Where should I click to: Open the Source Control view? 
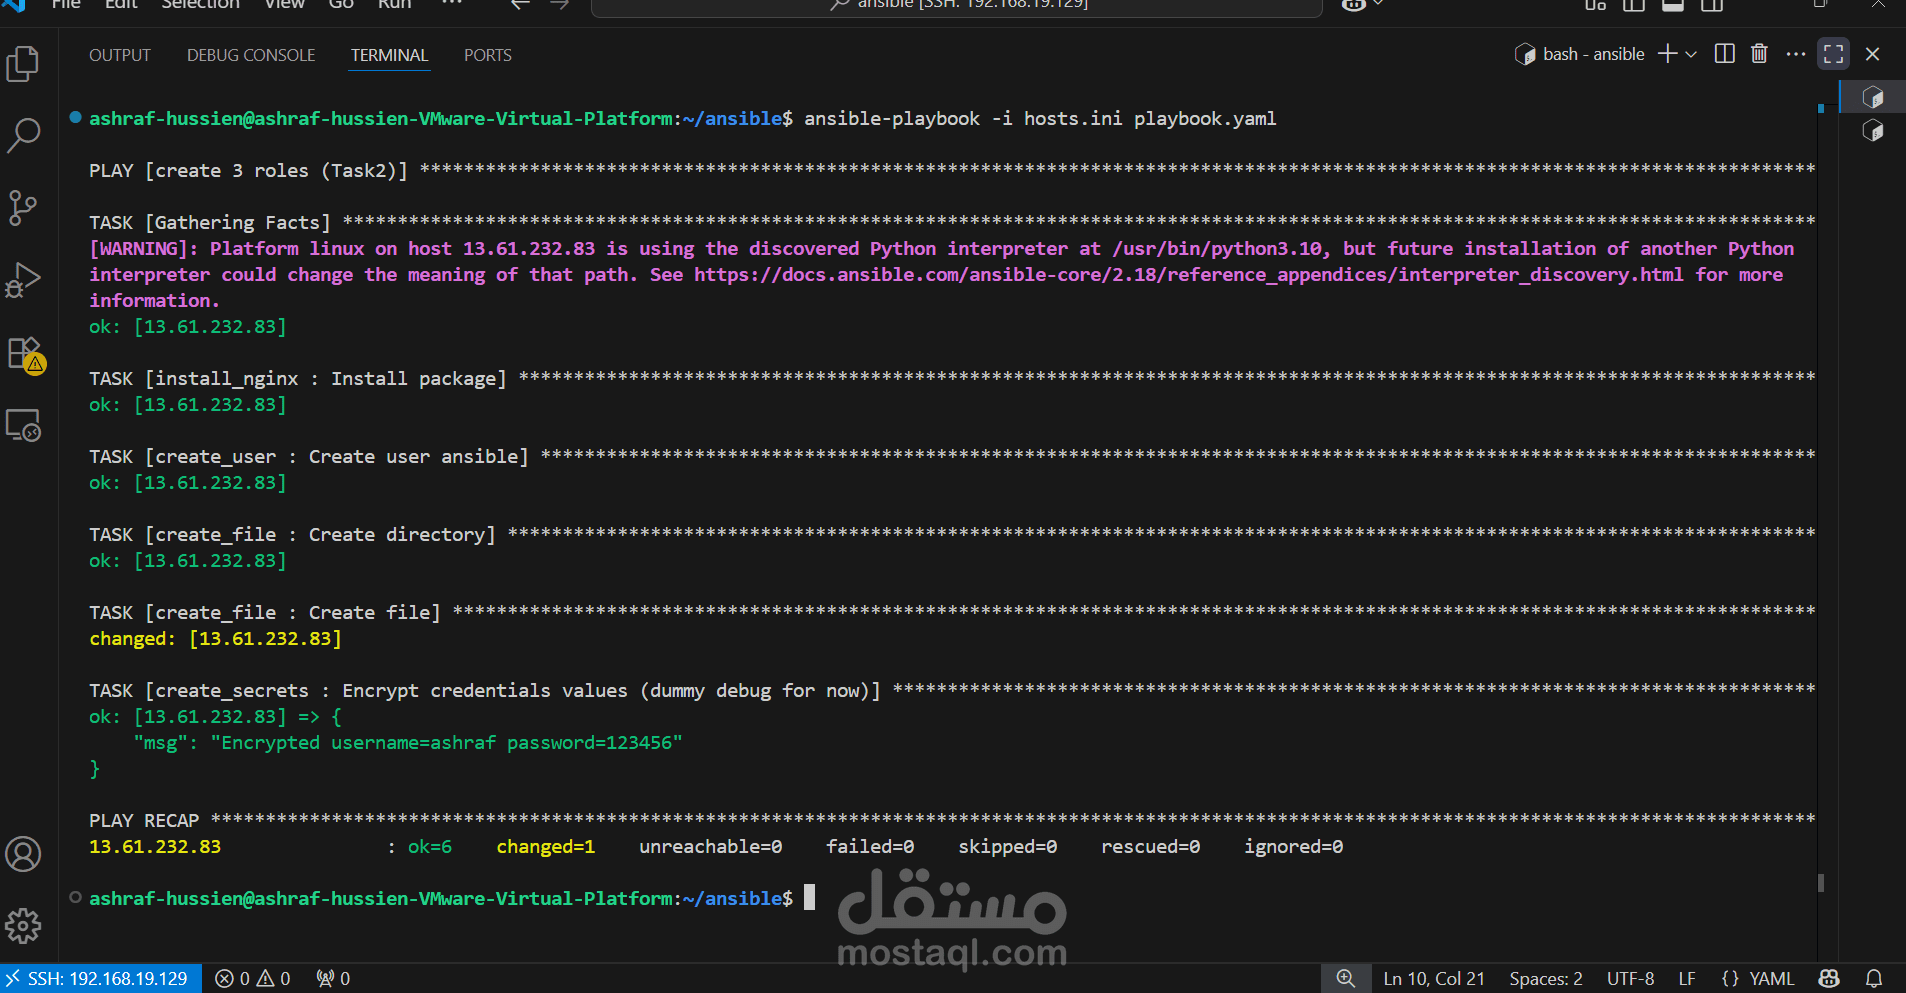pos(23,208)
